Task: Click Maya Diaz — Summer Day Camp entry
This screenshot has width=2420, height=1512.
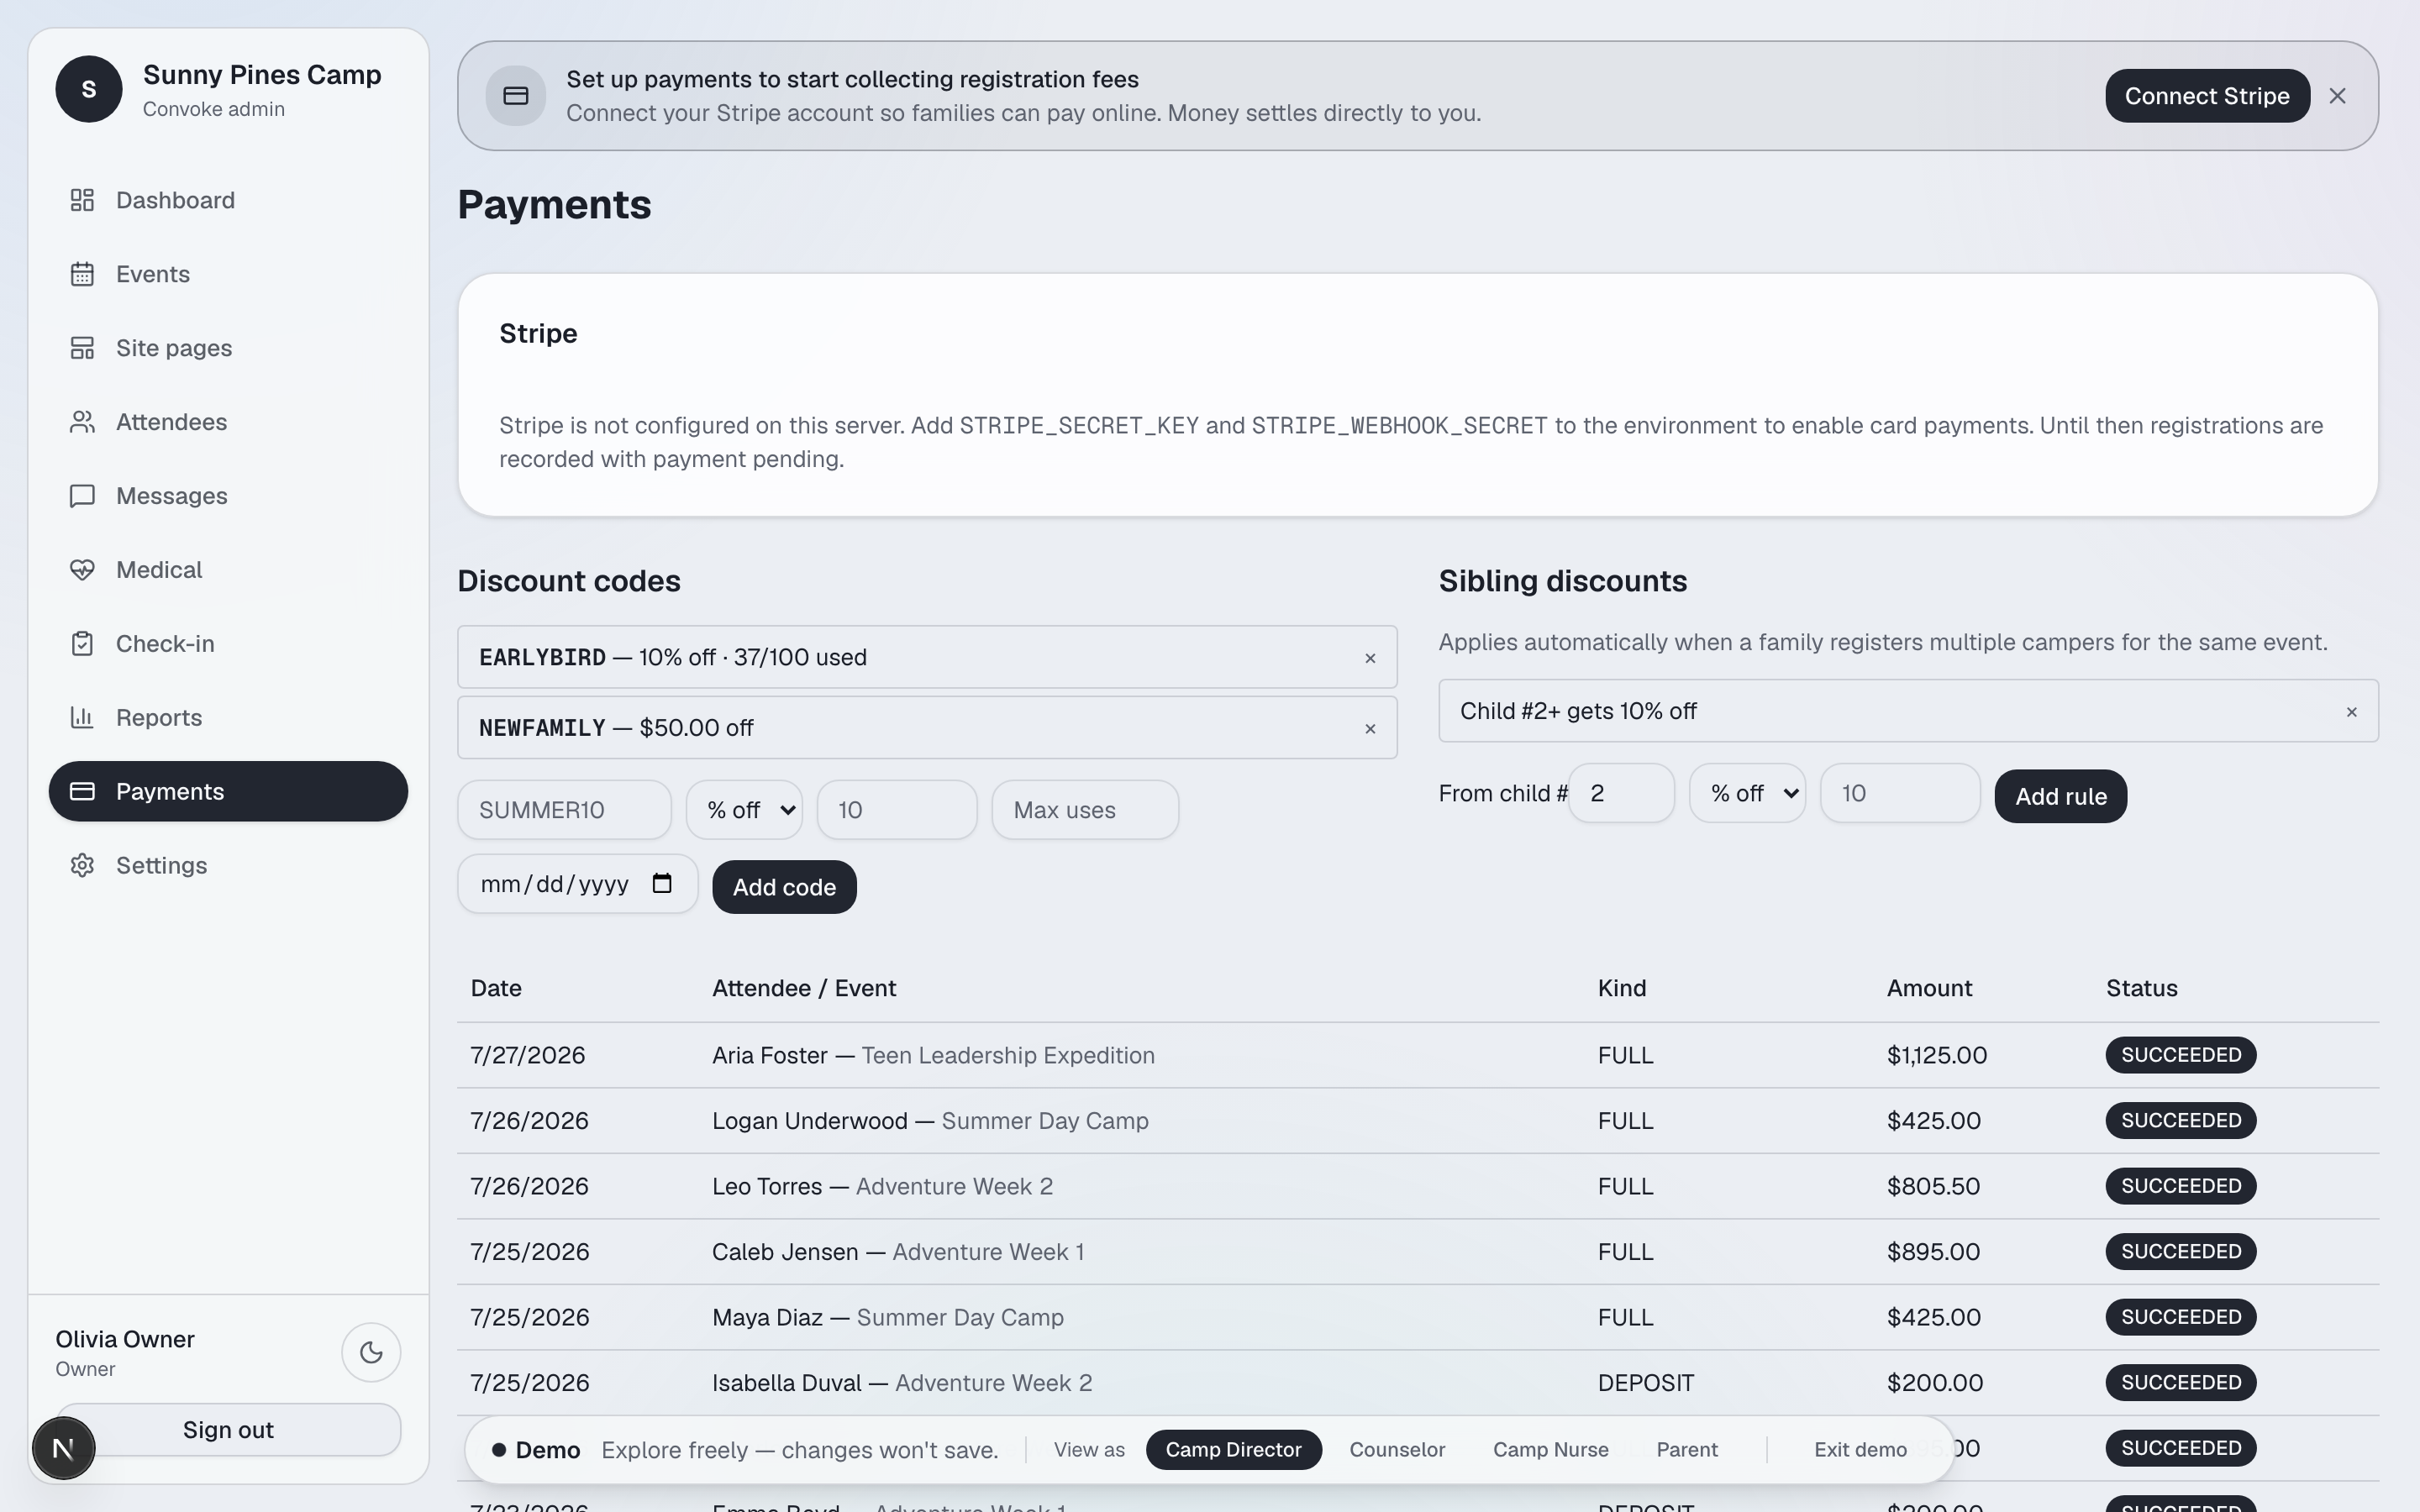Action: (x=888, y=1317)
